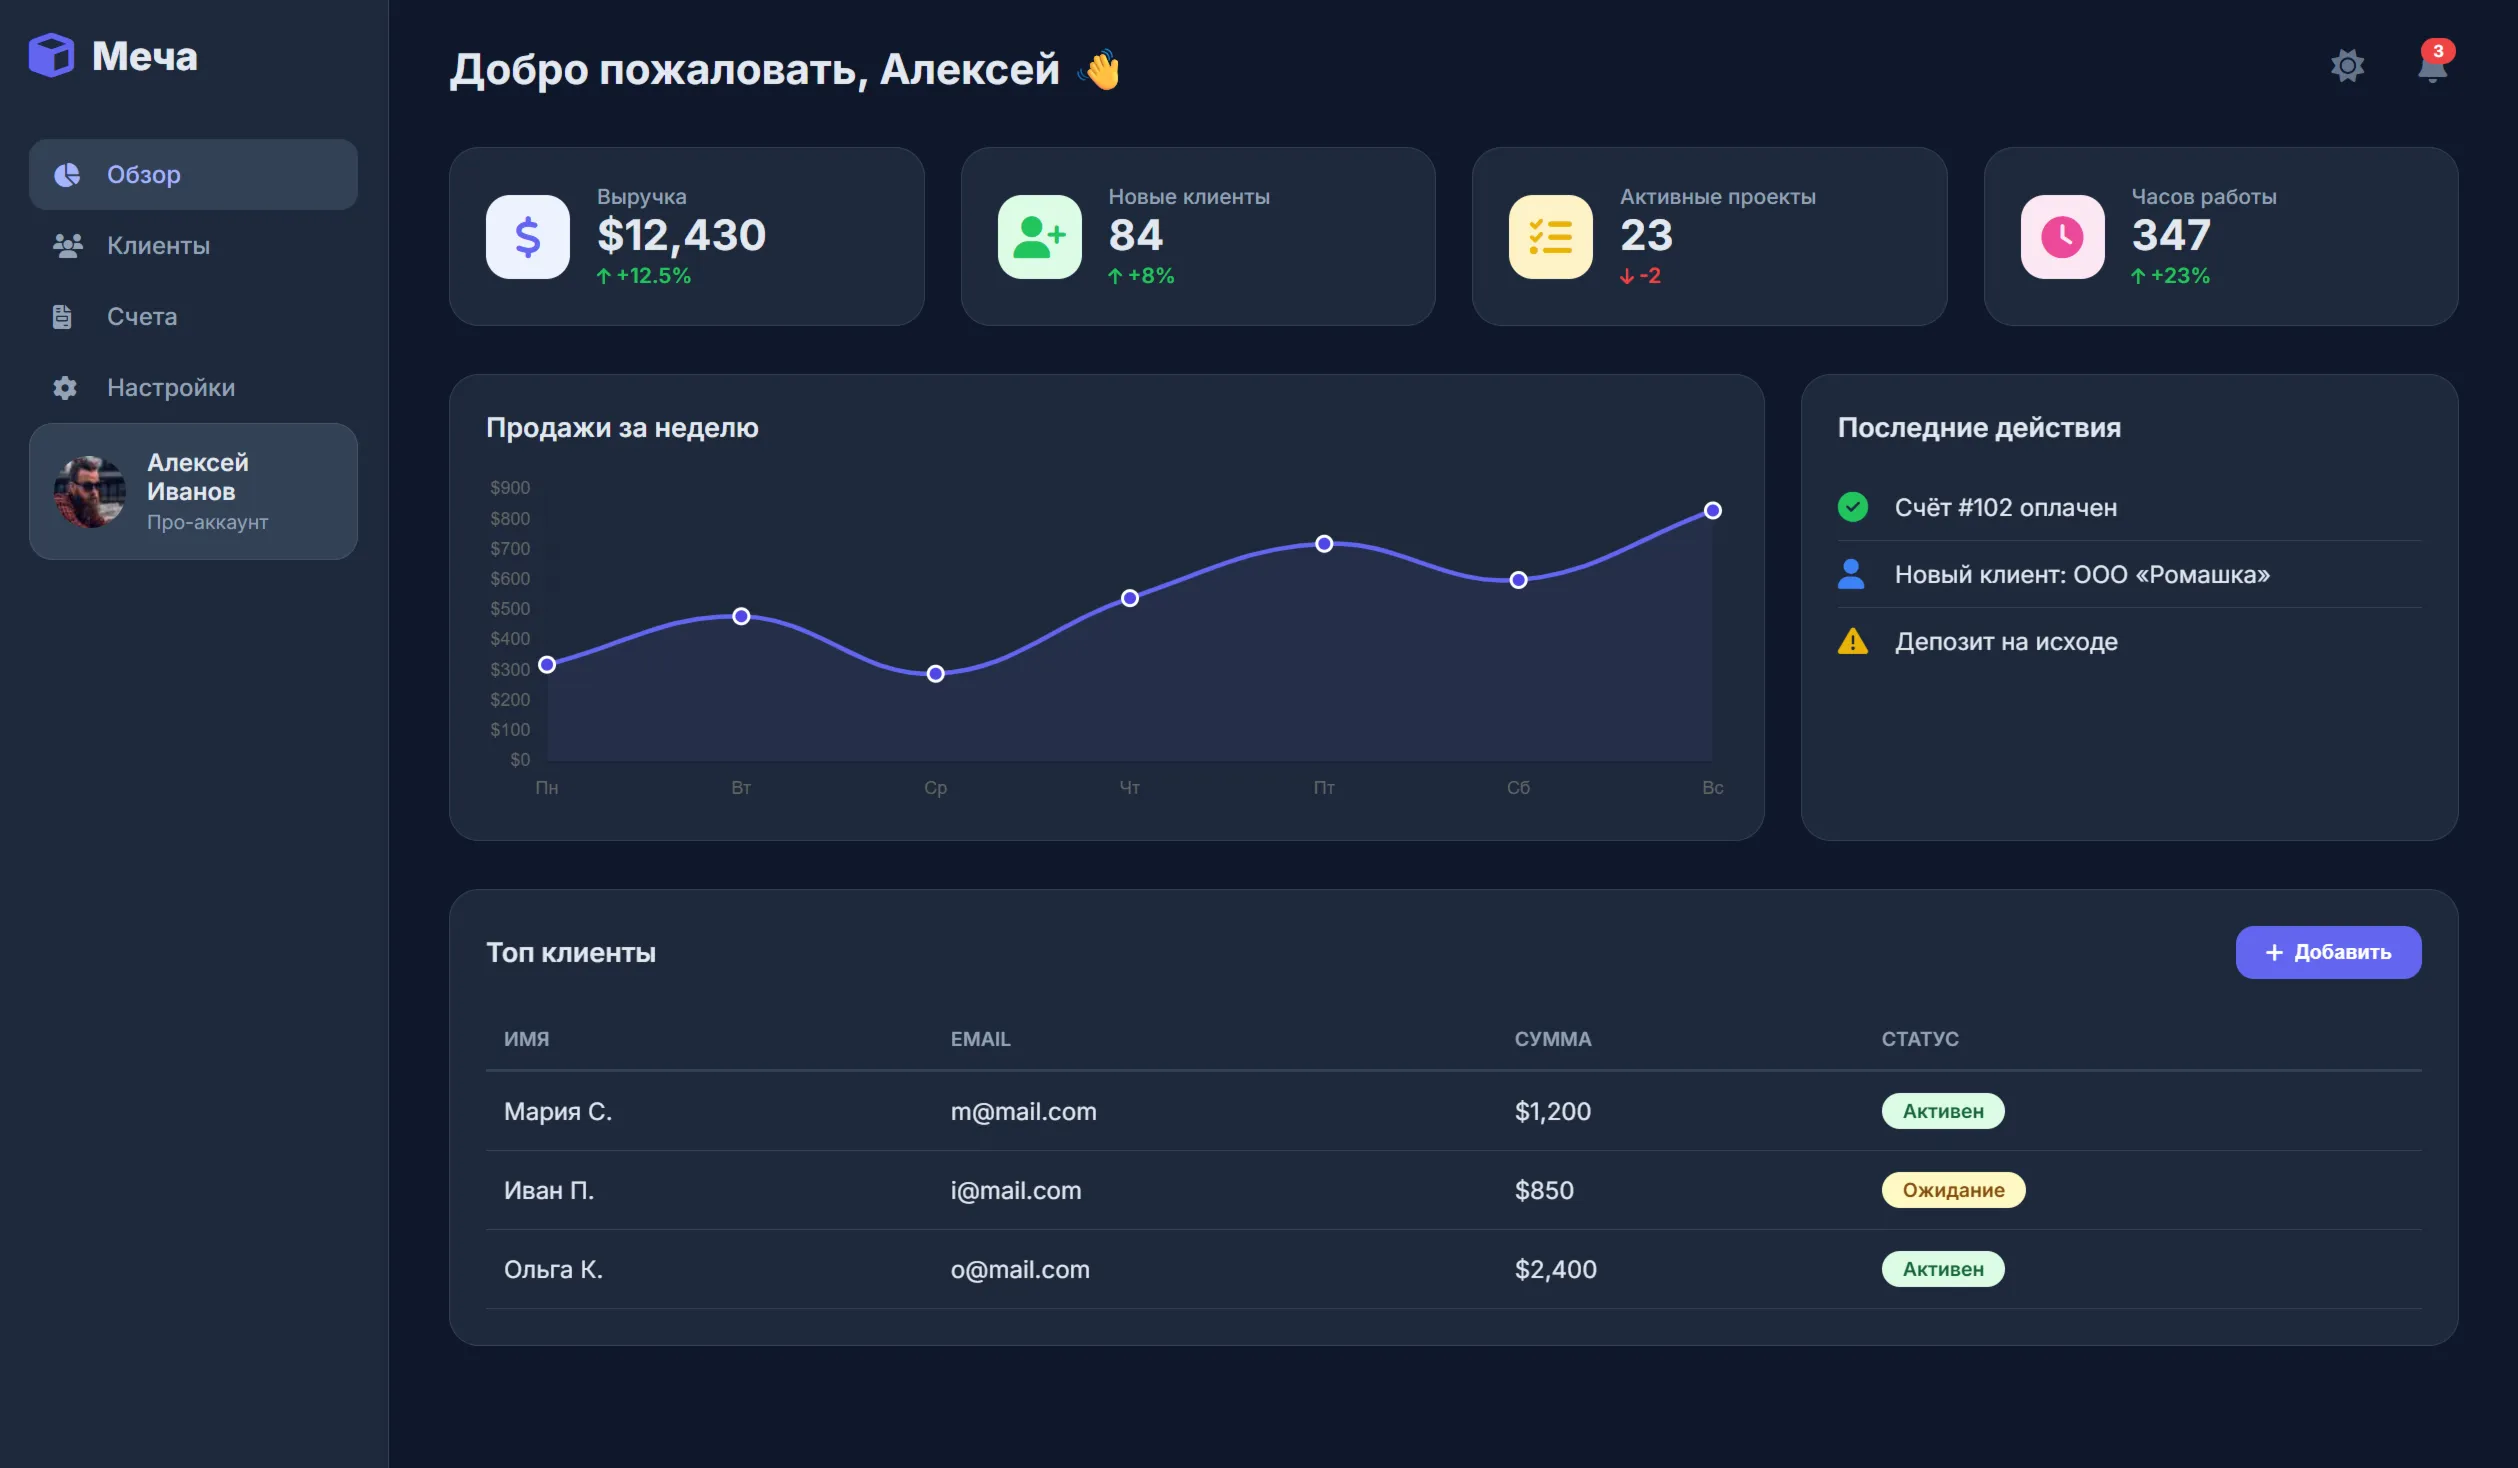This screenshot has width=2518, height=1468.
Task: Click the m@mail.com email
Action: 1023,1112
